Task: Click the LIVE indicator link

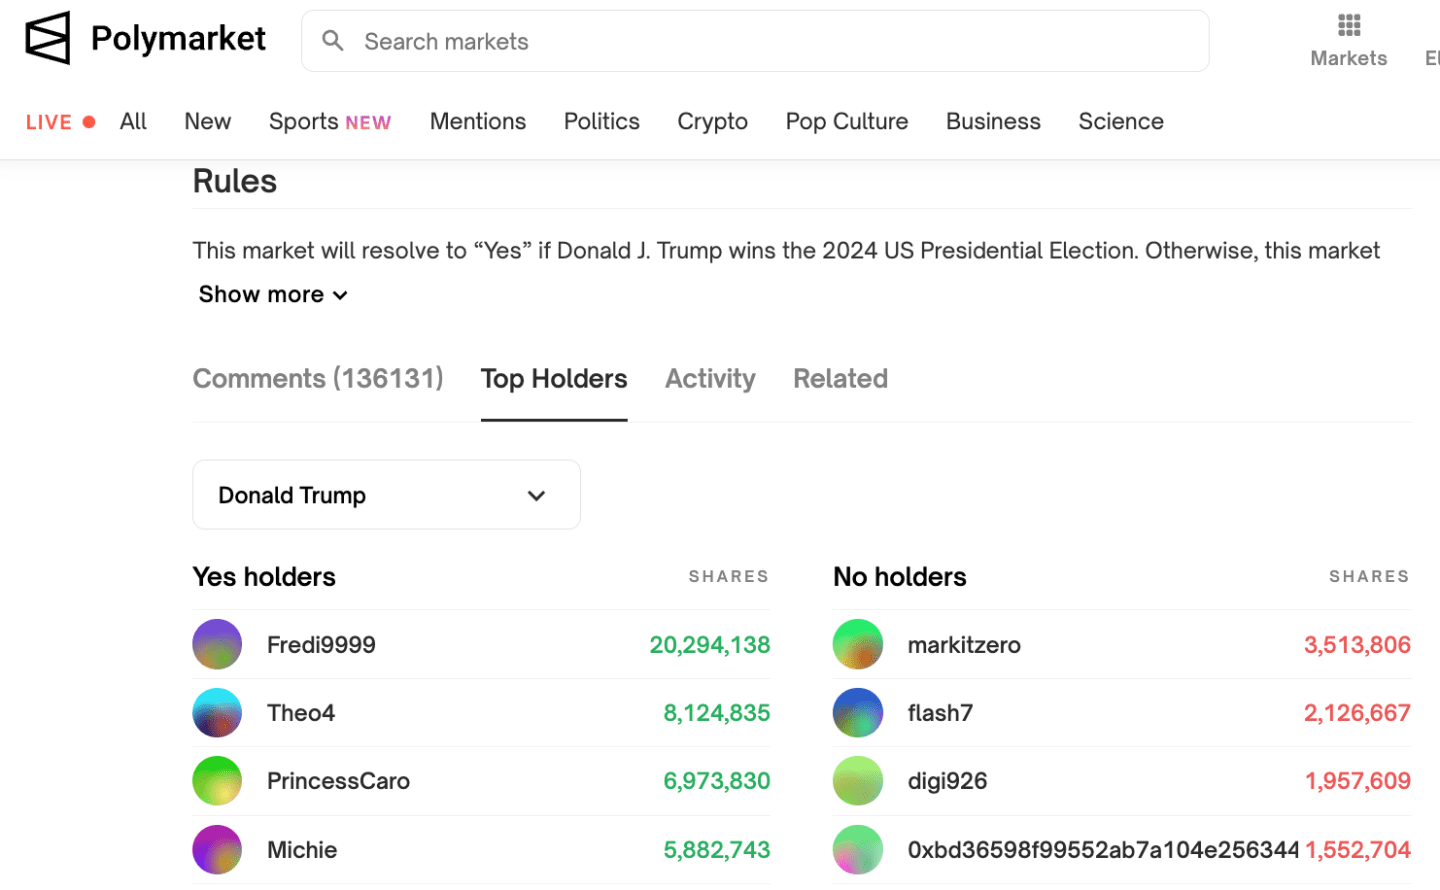Action: 60,122
